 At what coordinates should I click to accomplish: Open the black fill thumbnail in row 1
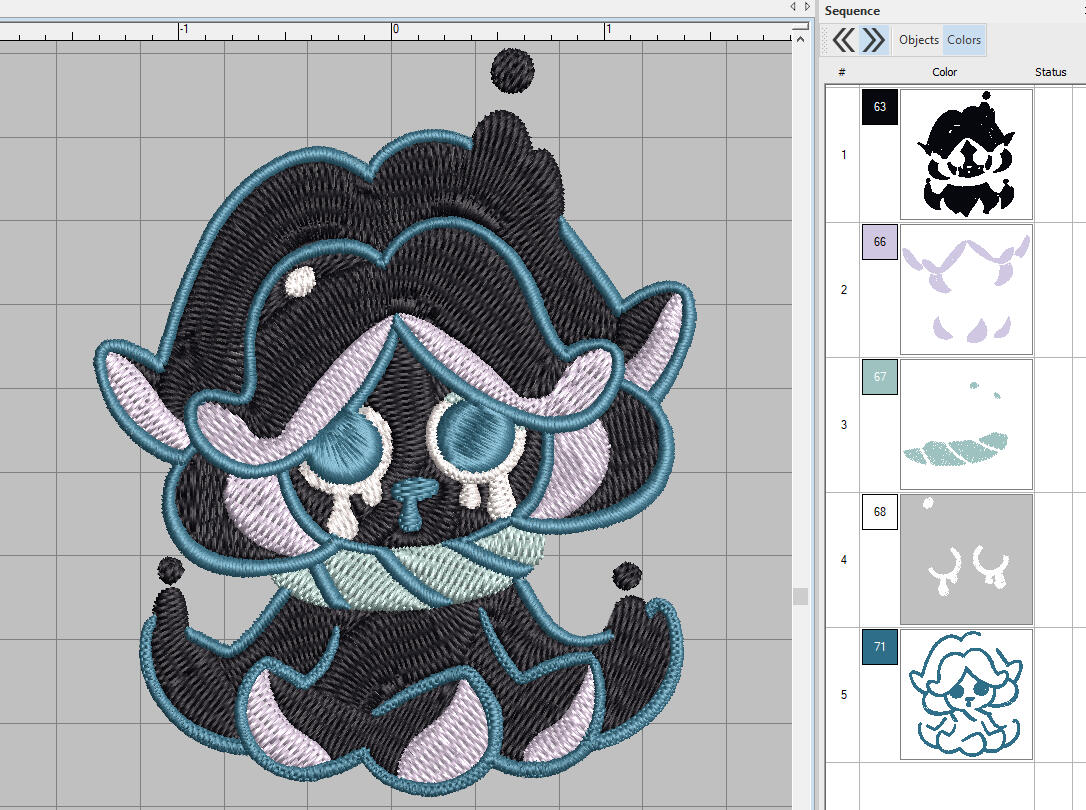966,154
